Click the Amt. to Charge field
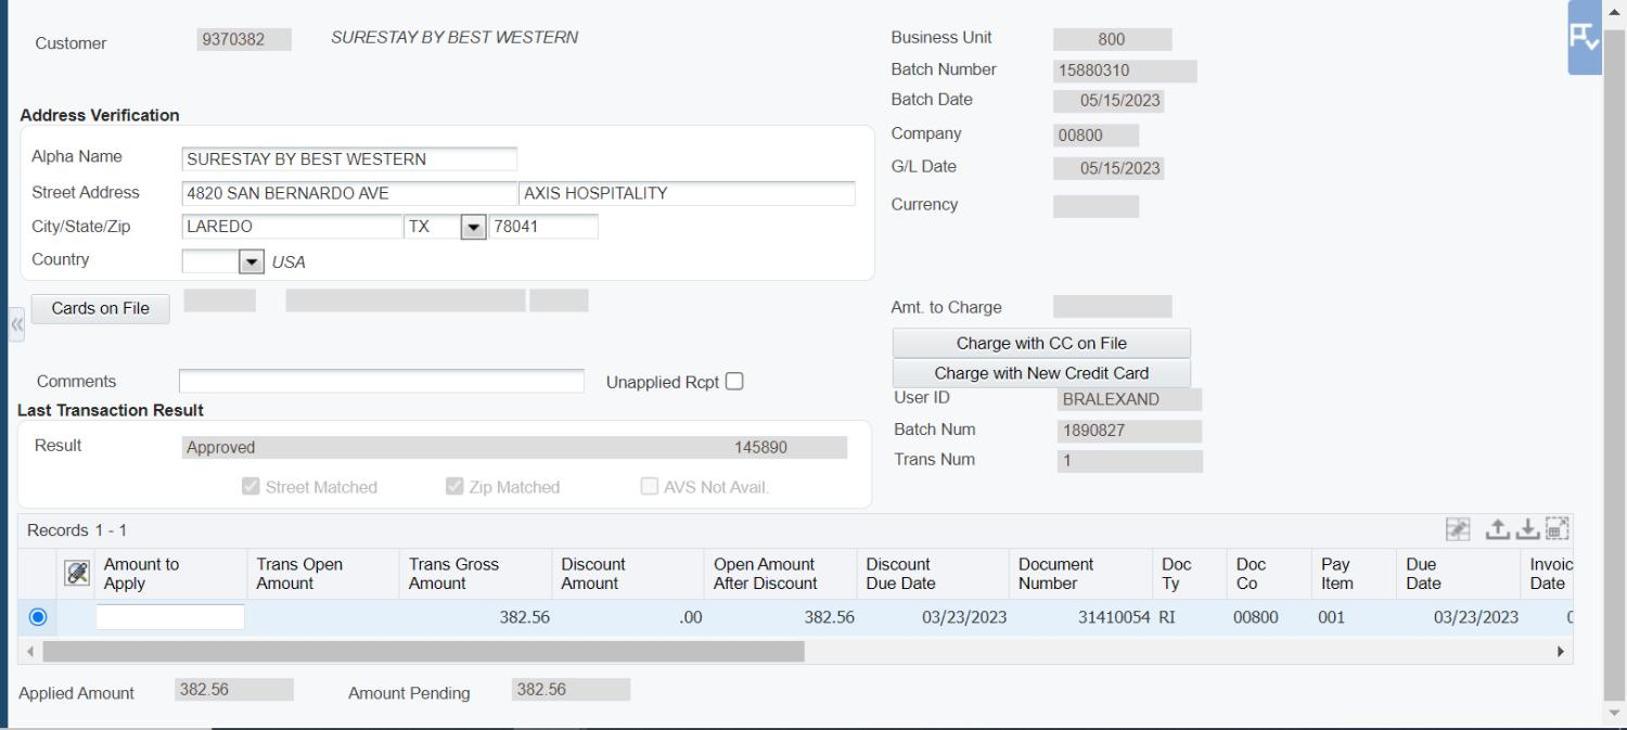Image resolution: width=1627 pixels, height=730 pixels. 1112,307
